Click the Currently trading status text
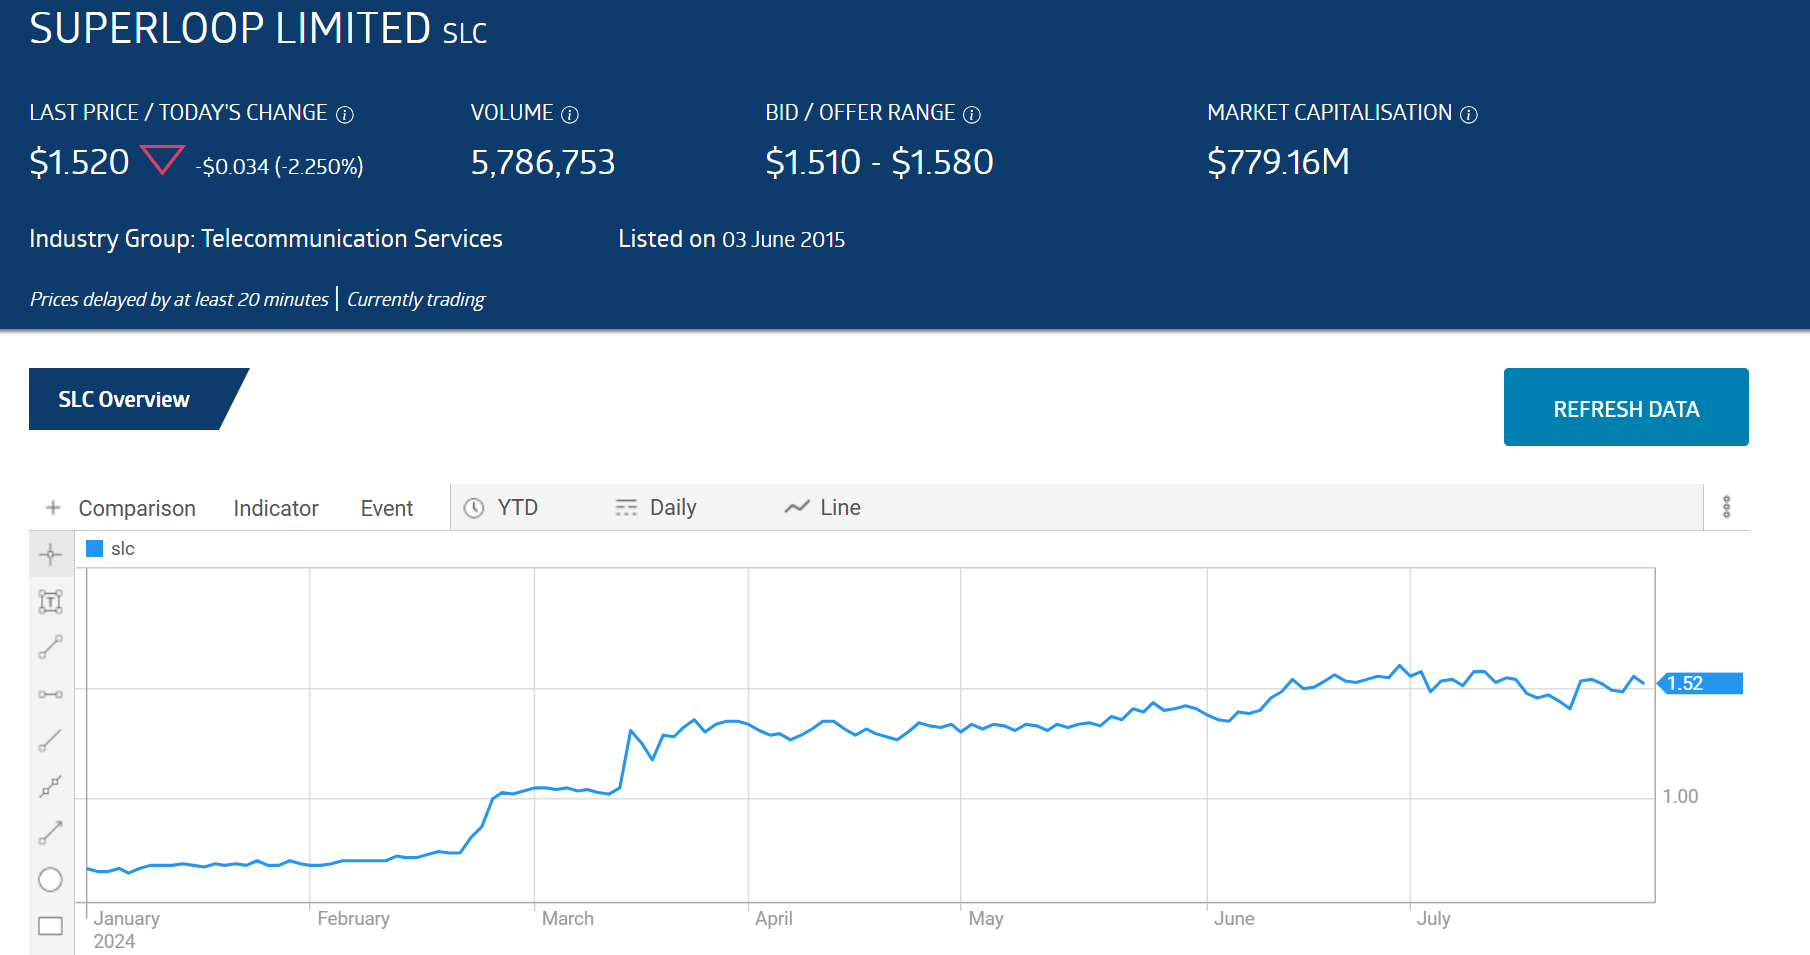This screenshot has height=955, width=1810. (415, 299)
